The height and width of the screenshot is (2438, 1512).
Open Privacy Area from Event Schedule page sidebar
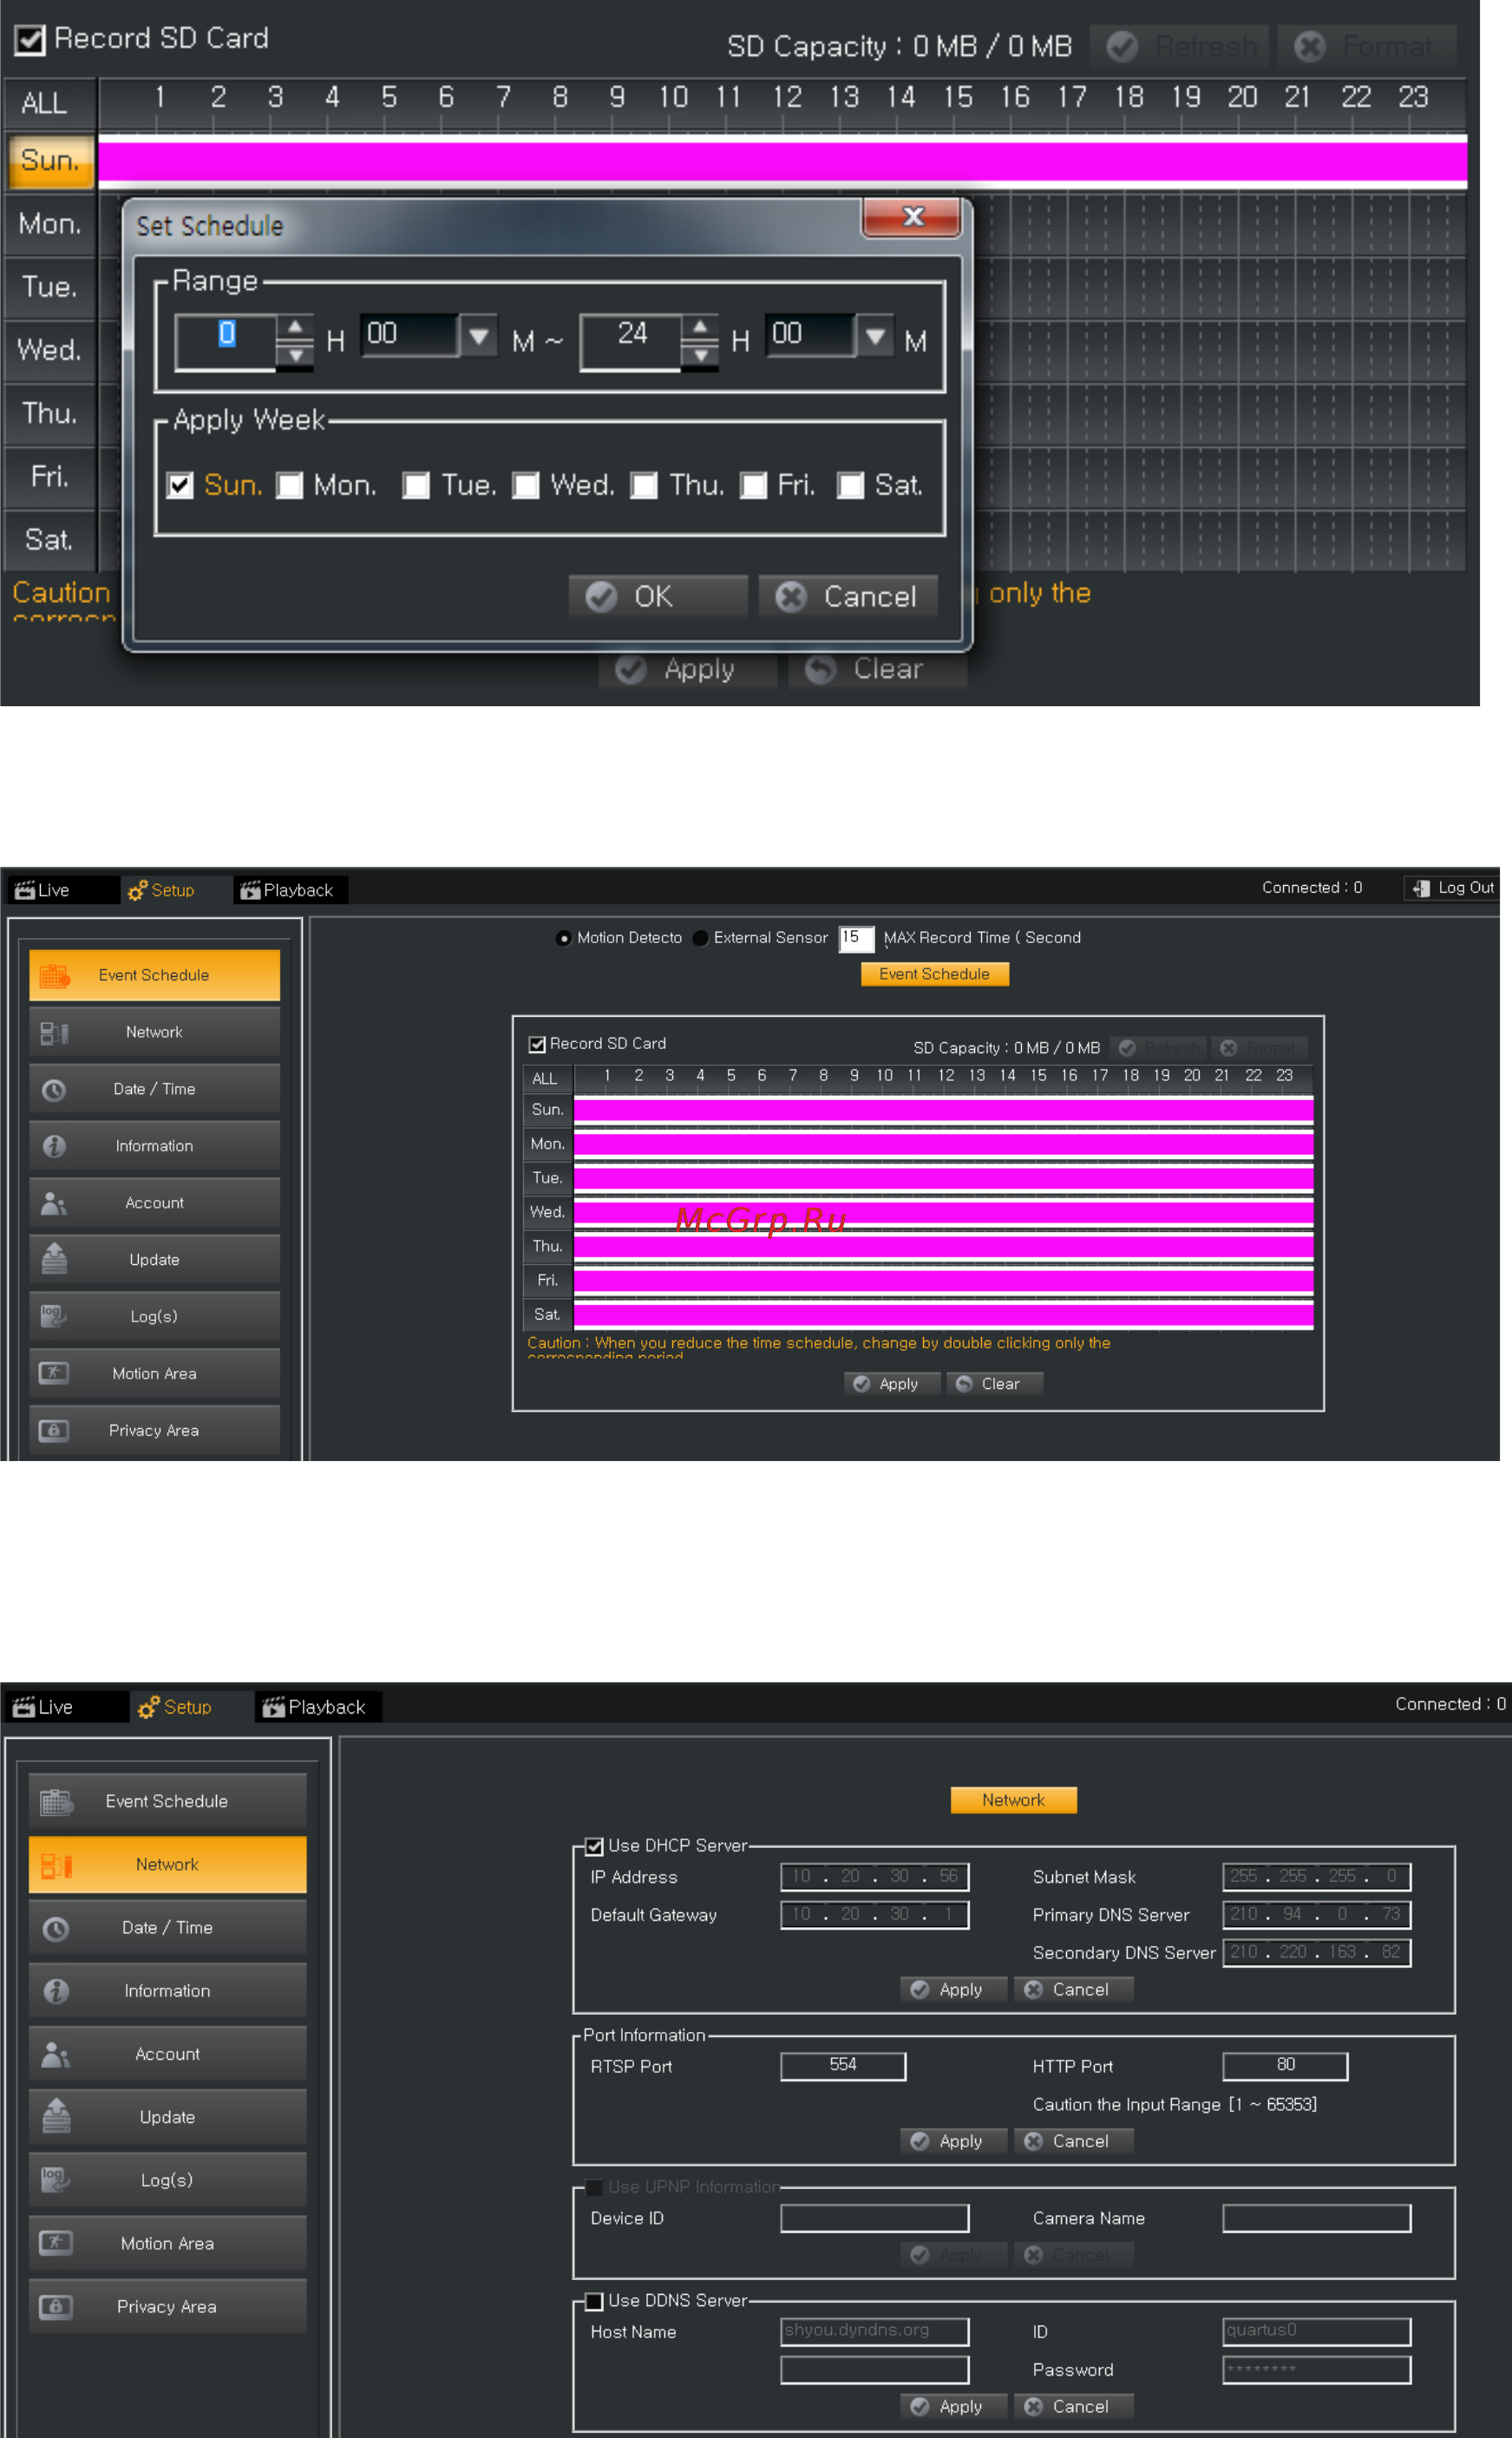pos(154,1430)
